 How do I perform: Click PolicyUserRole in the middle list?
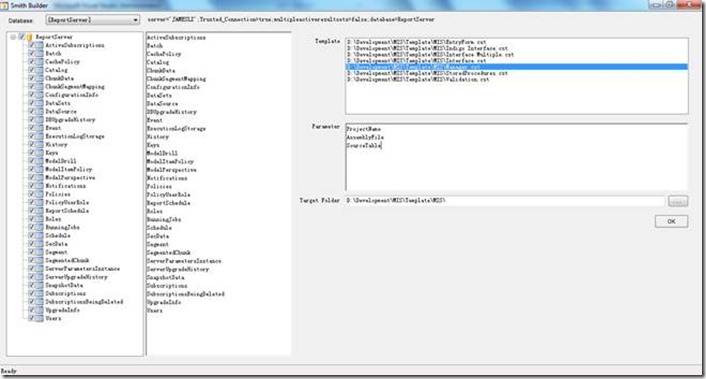click(169, 194)
